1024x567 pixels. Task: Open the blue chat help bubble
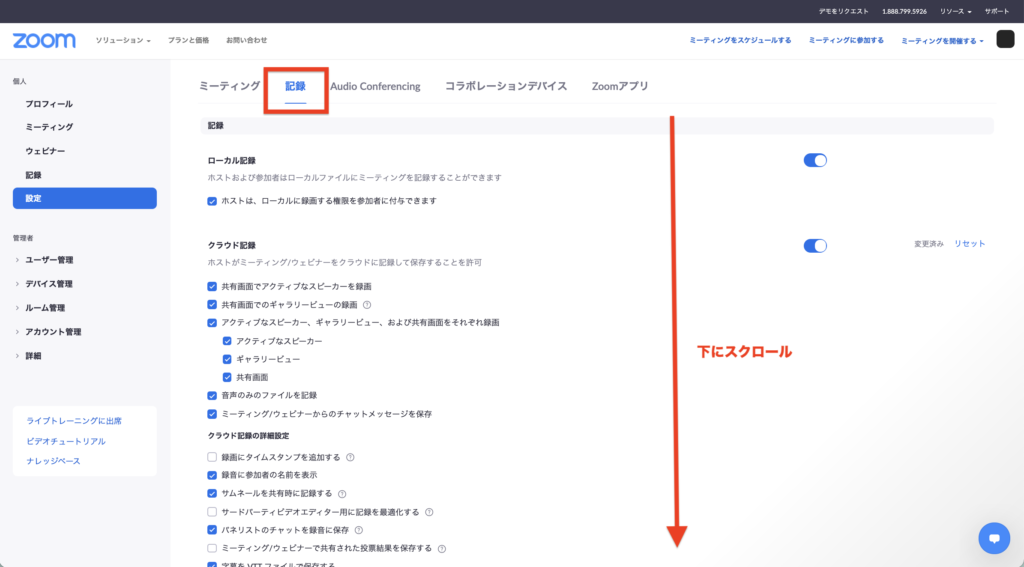pyautogui.click(x=994, y=538)
